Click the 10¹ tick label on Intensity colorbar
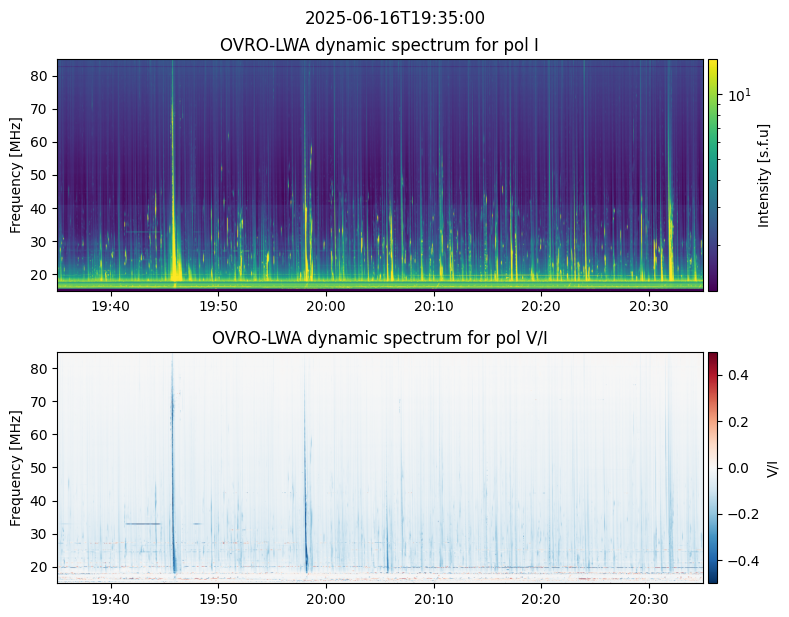This screenshot has height=617, width=789. (738, 95)
